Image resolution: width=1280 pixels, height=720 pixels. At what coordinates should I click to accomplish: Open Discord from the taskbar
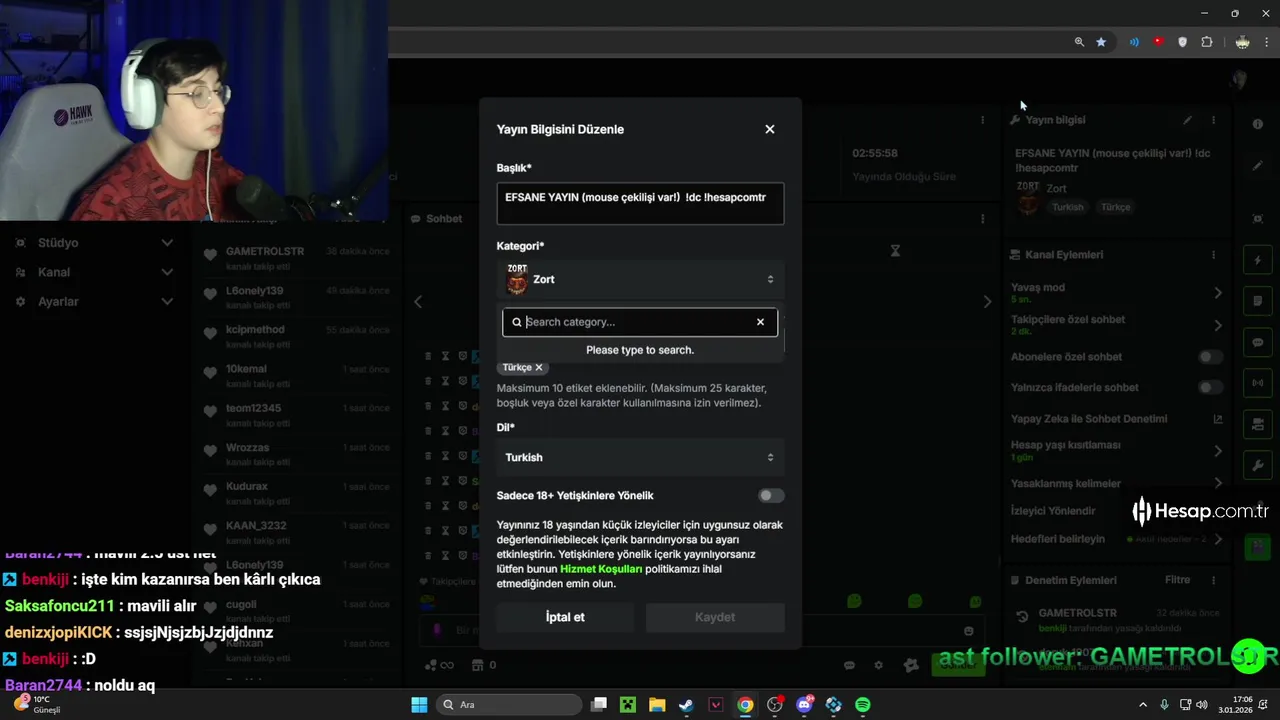coord(805,705)
